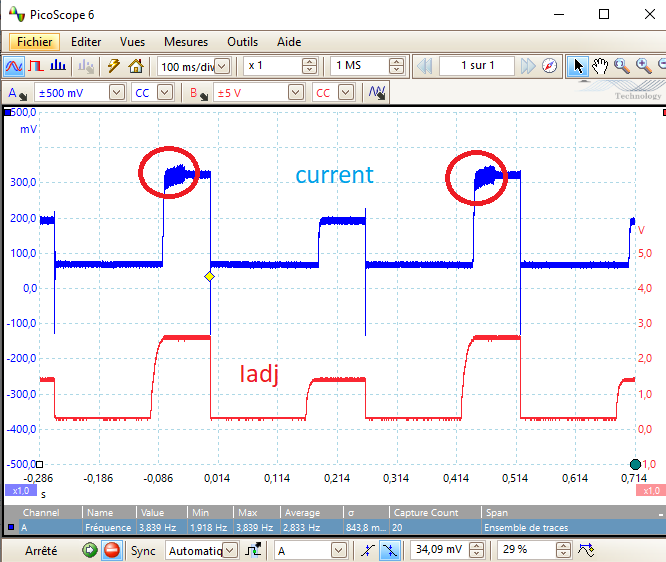This screenshot has width=666, height=562.
Task: Open Automatique trigger mode dropdown
Action: tap(230, 551)
